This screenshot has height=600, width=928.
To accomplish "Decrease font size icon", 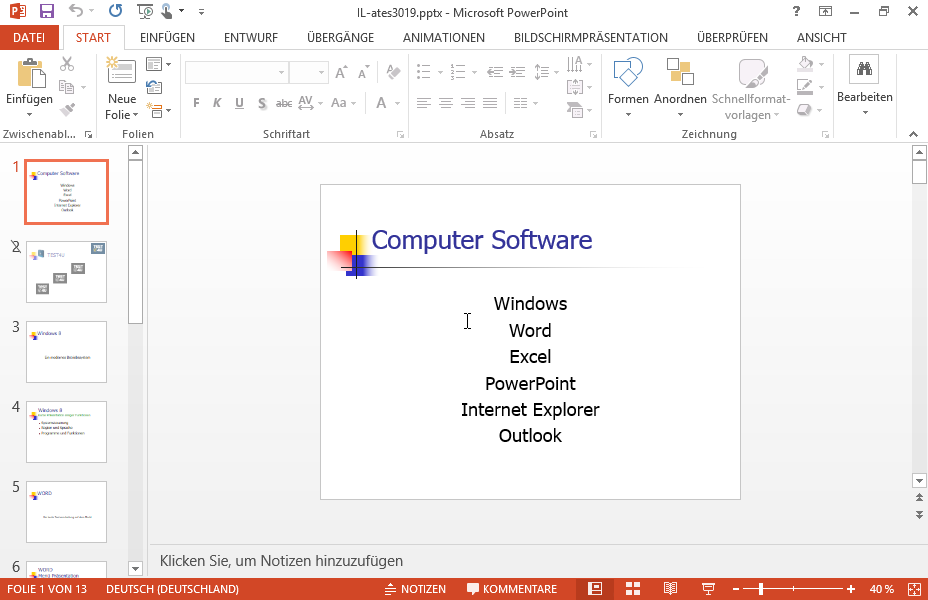I will (x=363, y=72).
